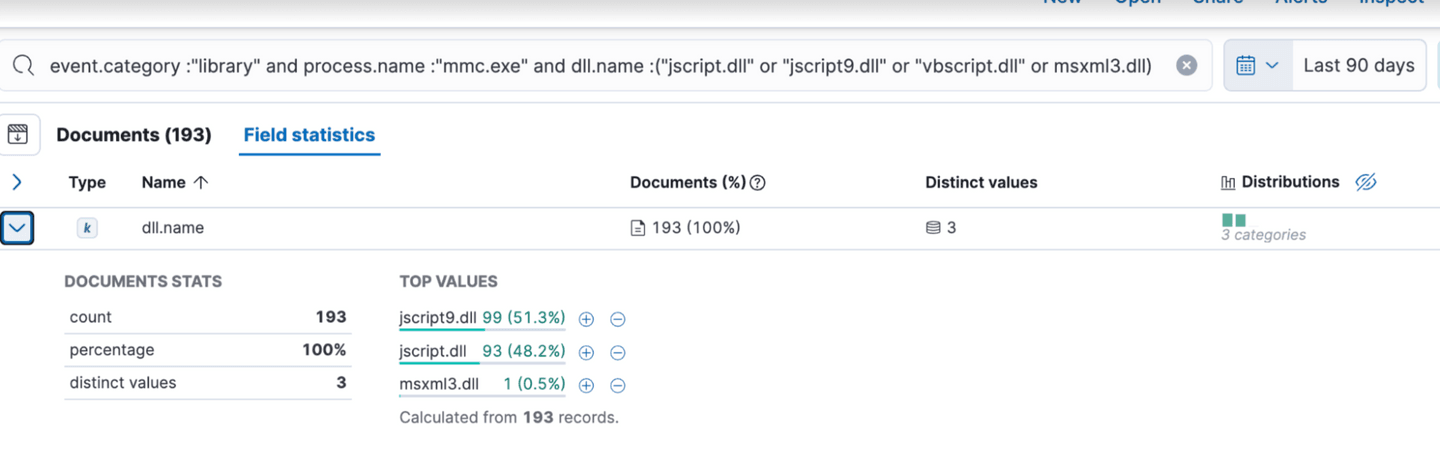Filter out msxml3.dll with minus icon
The width and height of the screenshot is (1440, 451).
point(618,386)
